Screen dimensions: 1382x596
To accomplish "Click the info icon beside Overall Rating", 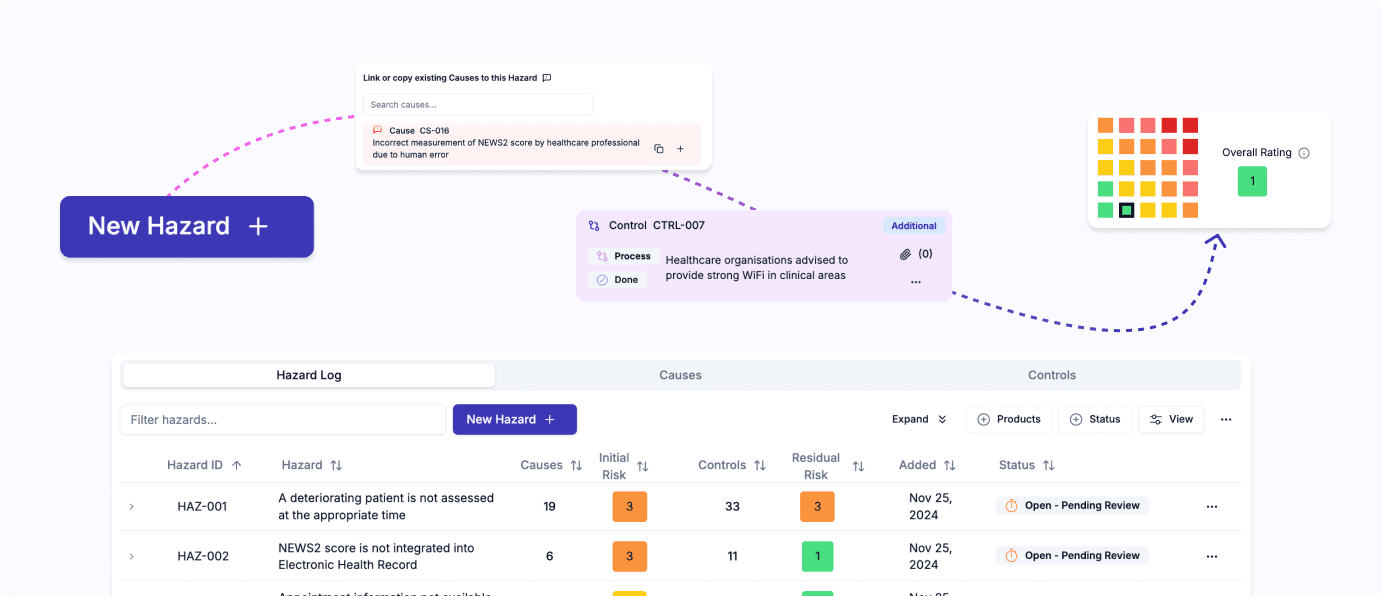I will pos(1303,153).
